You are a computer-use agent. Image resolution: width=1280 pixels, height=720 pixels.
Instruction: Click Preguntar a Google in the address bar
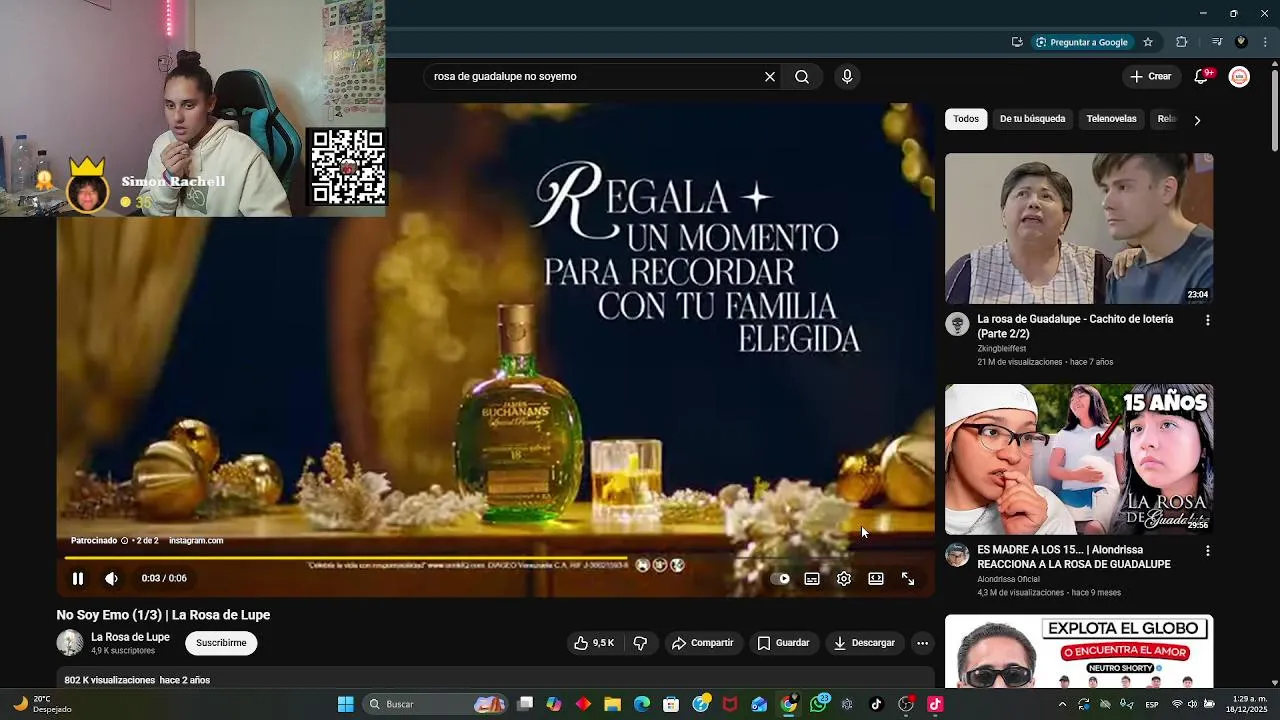1082,42
